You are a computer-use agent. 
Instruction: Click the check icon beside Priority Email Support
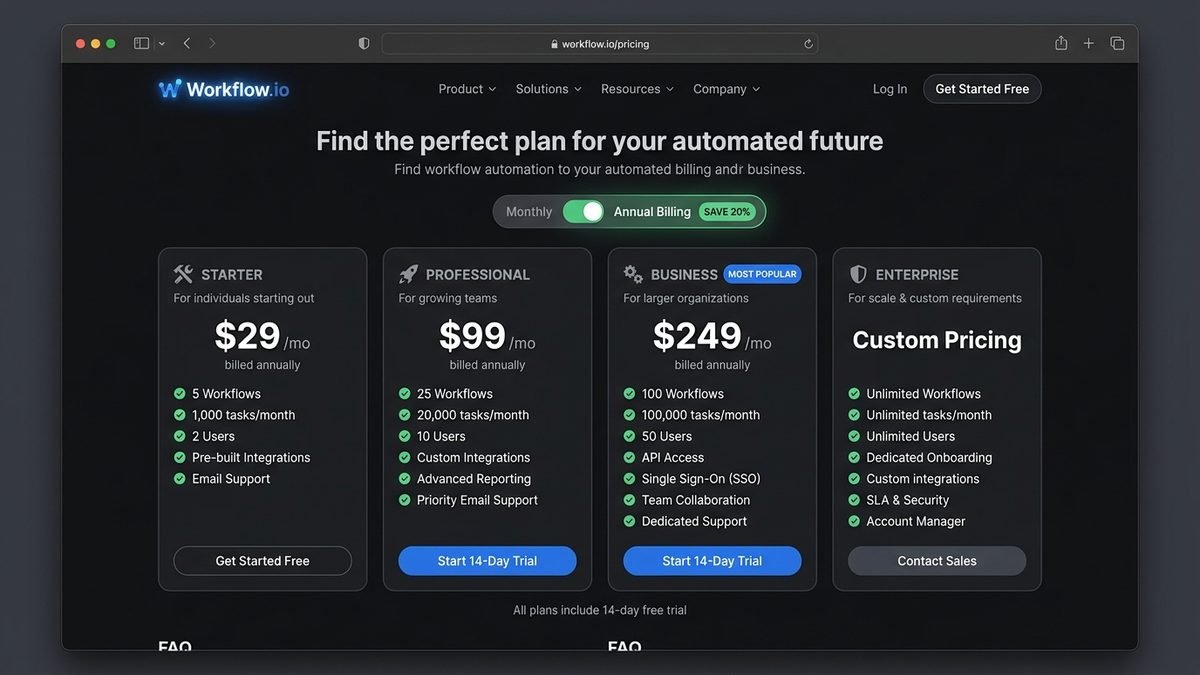405,499
